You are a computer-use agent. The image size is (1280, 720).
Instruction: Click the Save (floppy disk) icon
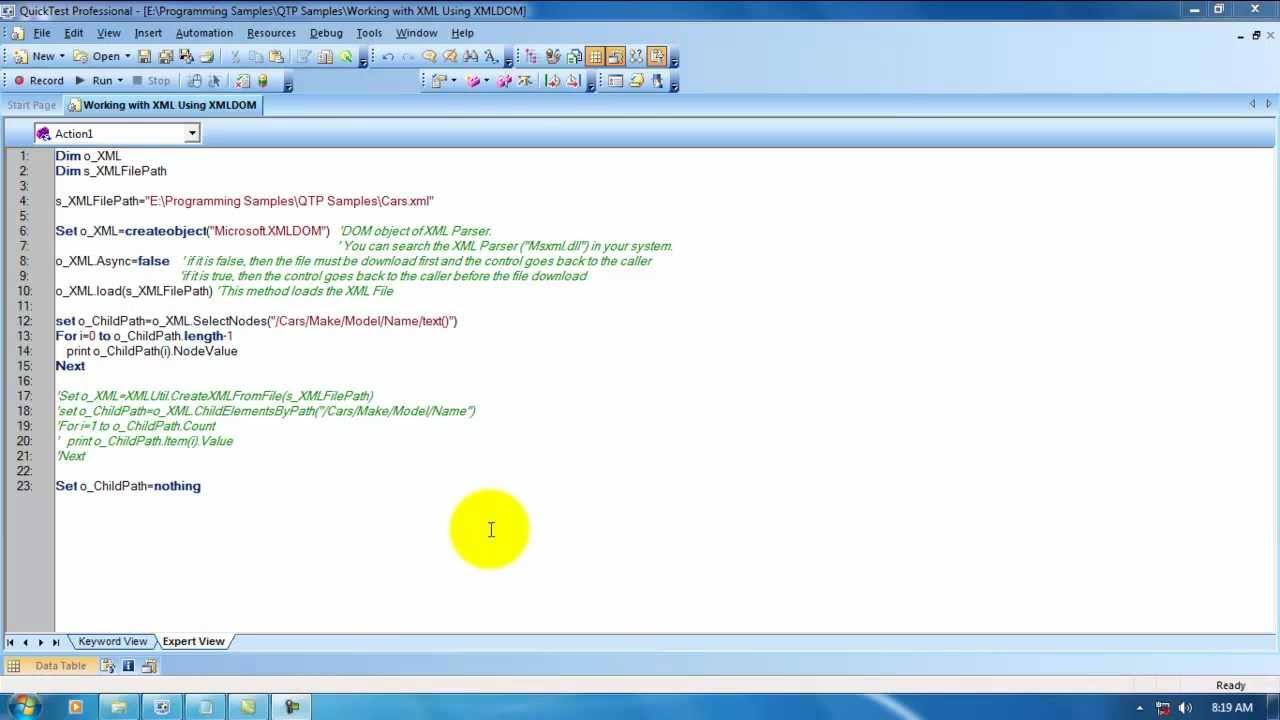pyautogui.click(x=144, y=57)
